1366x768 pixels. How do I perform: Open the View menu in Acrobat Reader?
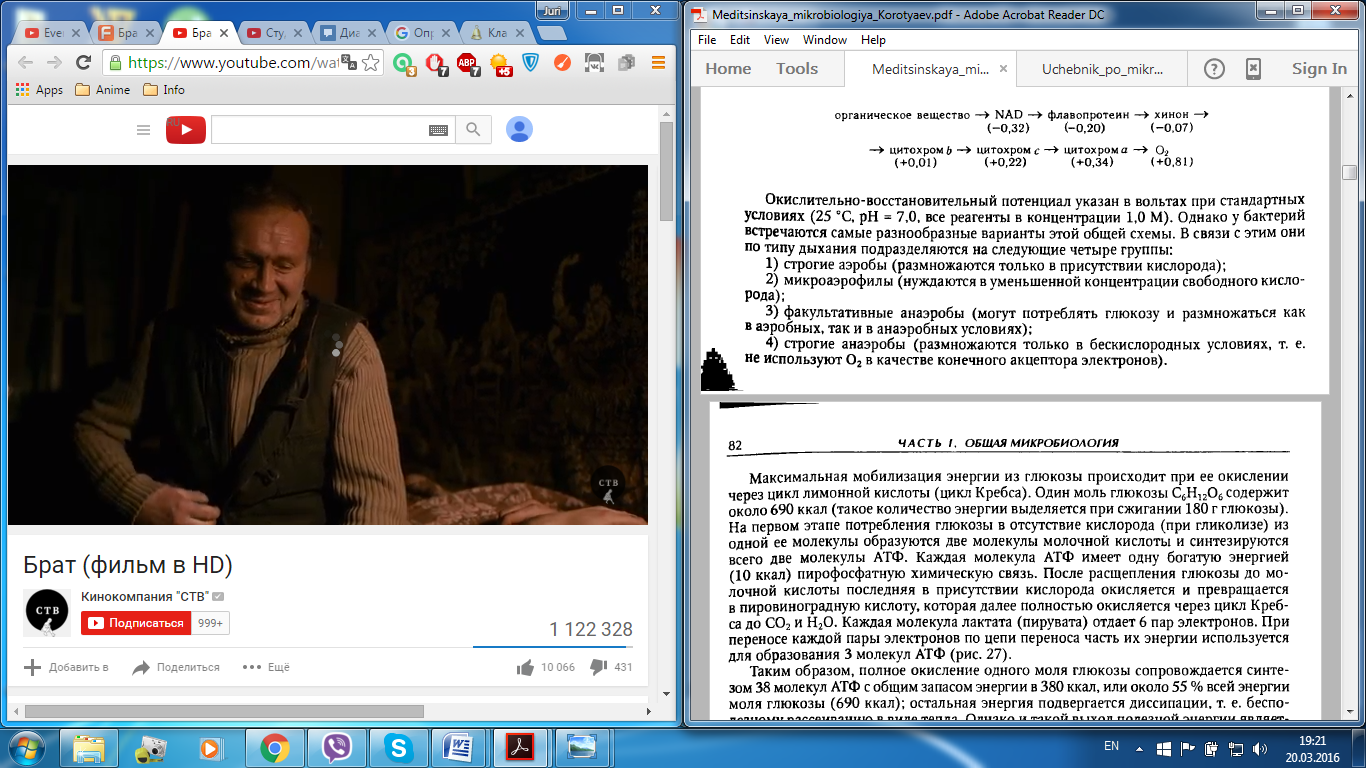776,40
